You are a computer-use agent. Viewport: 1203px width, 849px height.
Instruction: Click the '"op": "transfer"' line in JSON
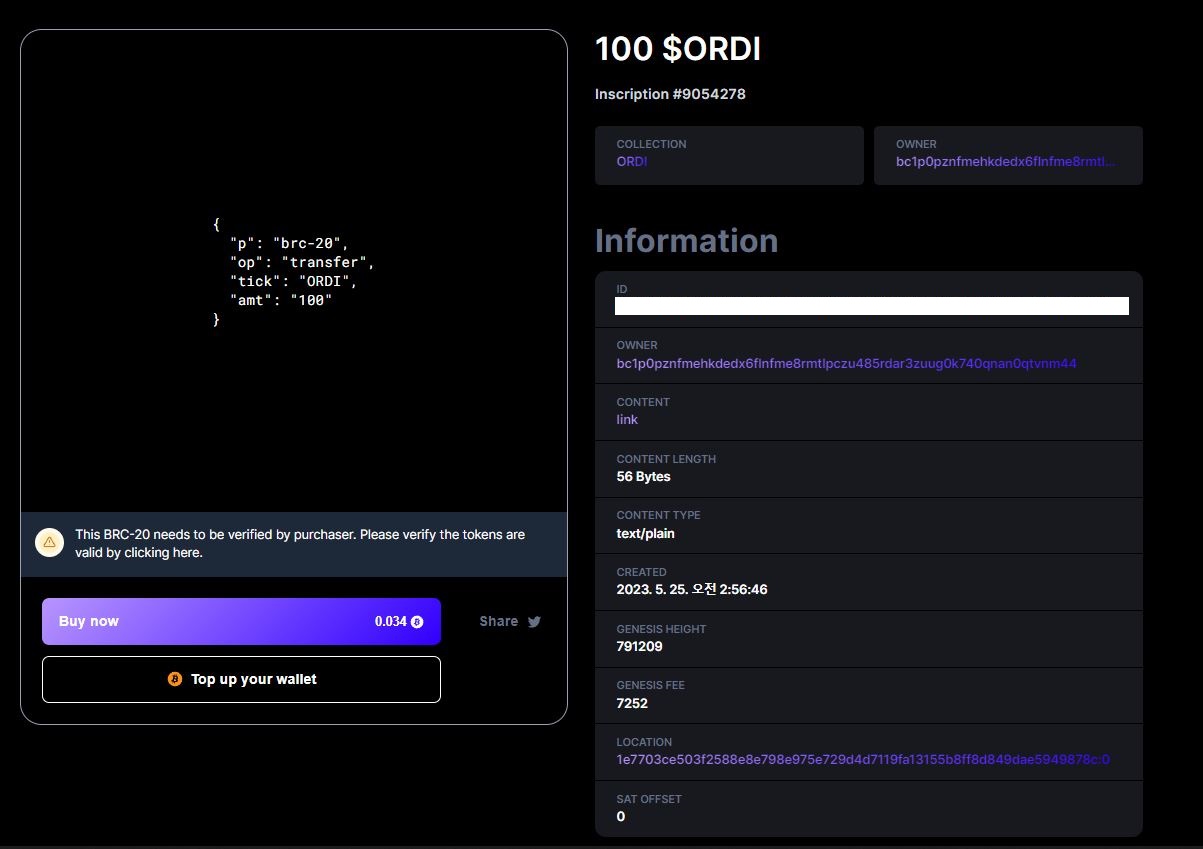point(301,262)
